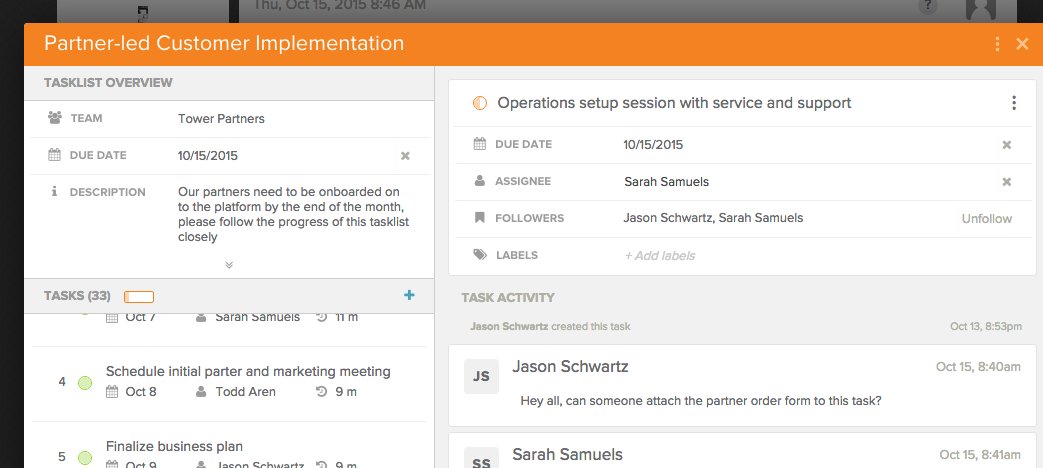This screenshot has height=468, width=1043.
Task: Close the Partner-led Customer Implementation panel
Action: coord(1022,44)
